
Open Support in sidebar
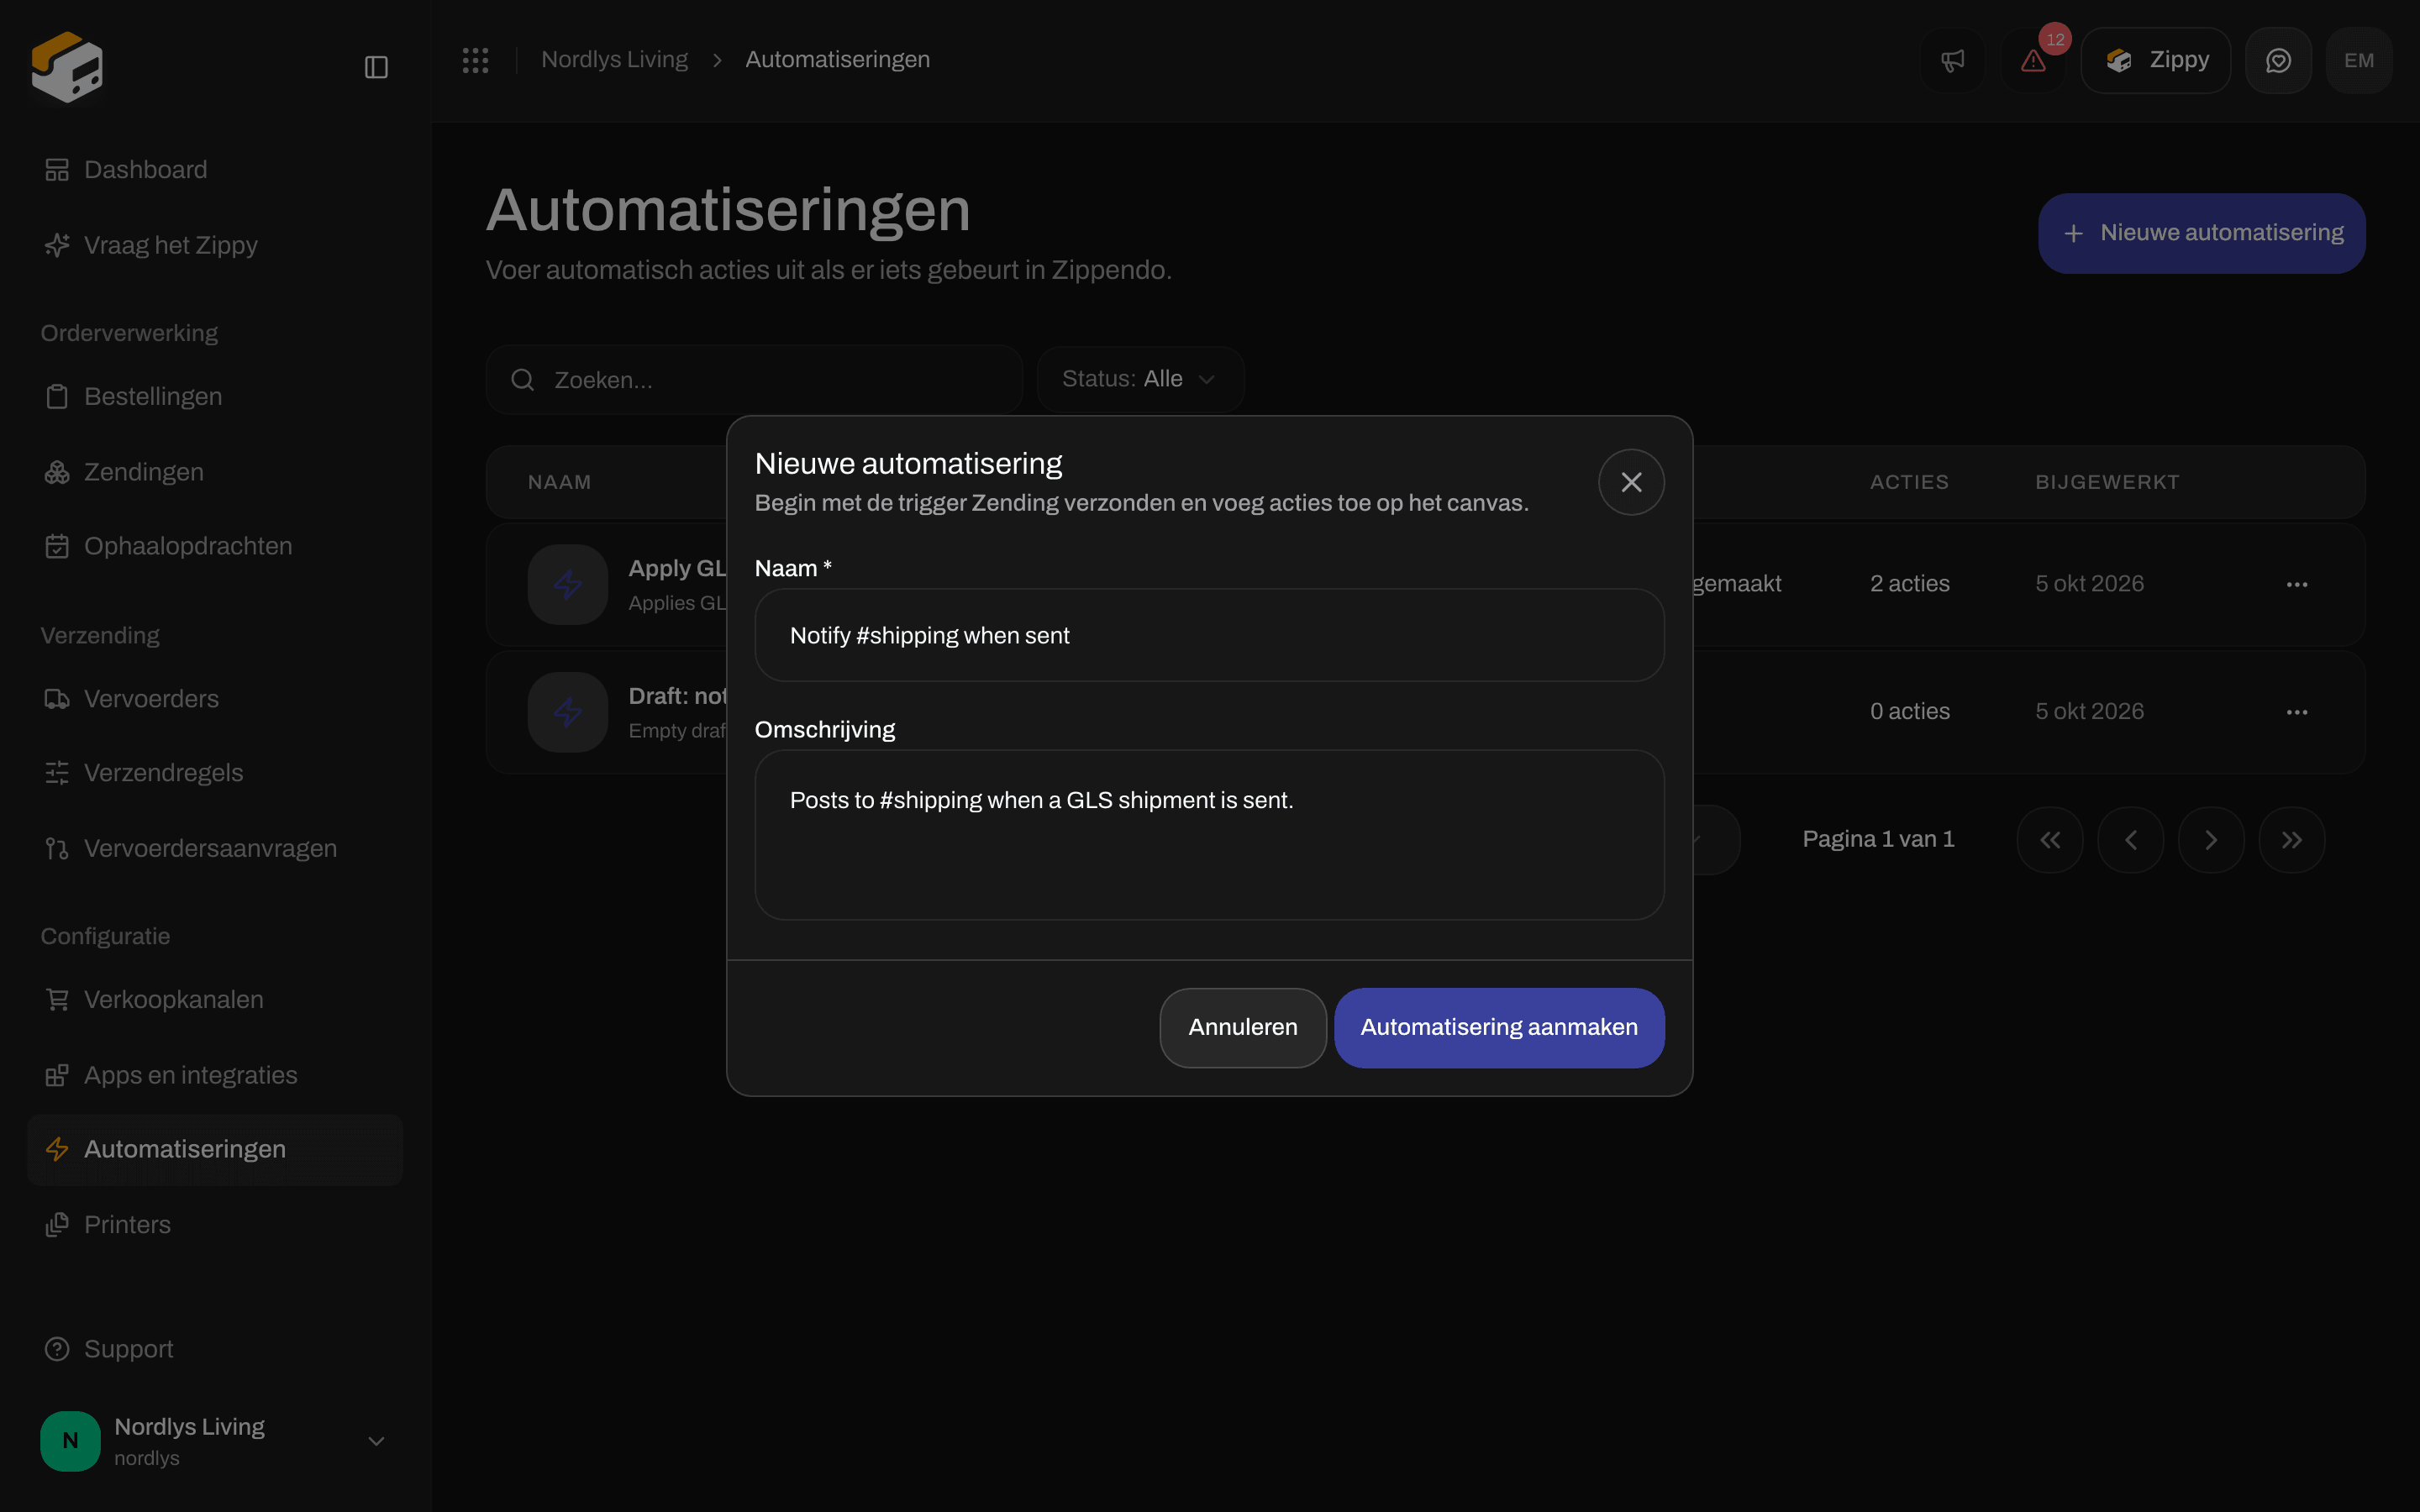tap(215, 1349)
